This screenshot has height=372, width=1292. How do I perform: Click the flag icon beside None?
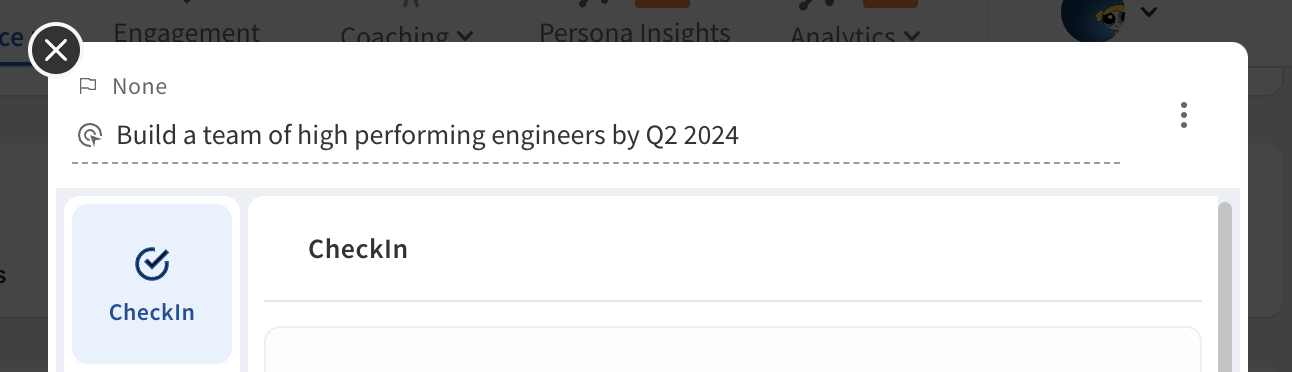point(88,86)
